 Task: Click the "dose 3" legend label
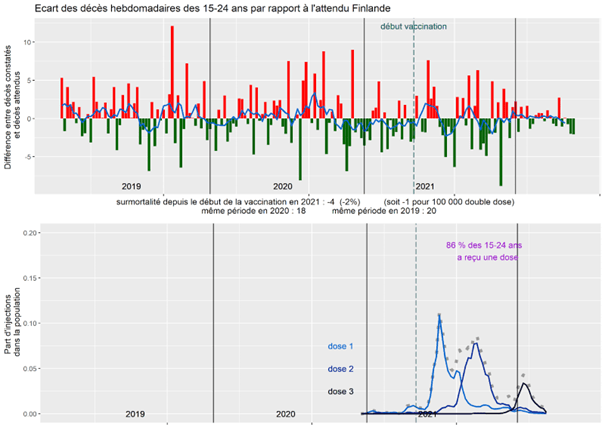click(x=341, y=391)
